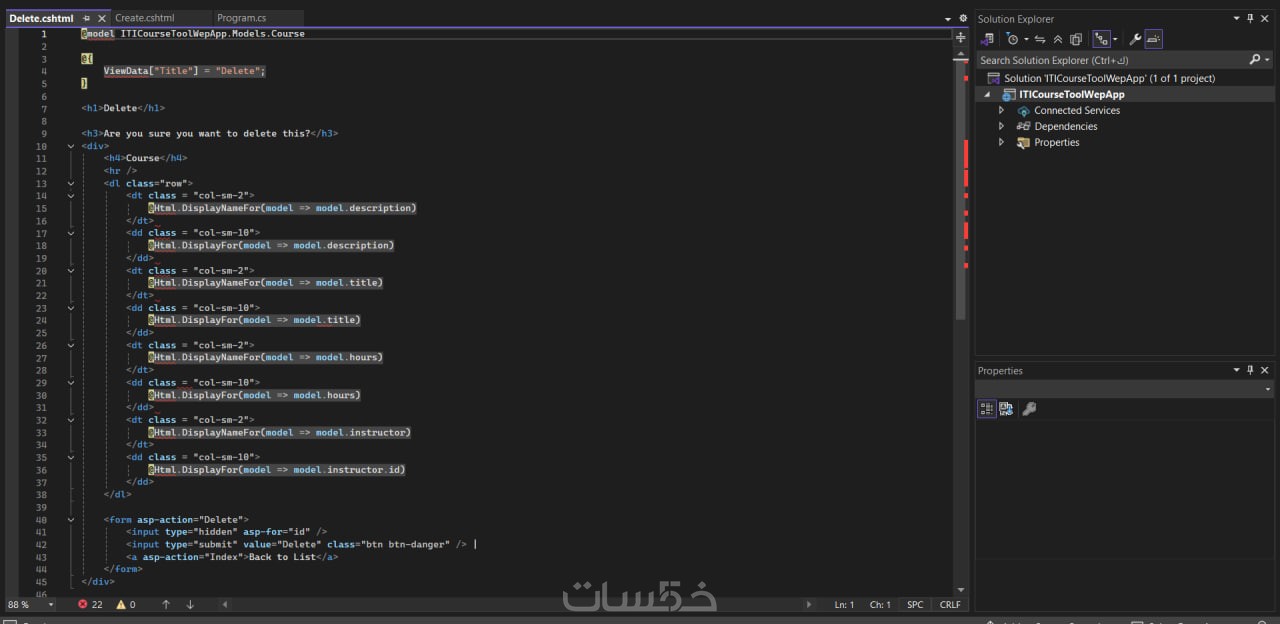Screen dimensions: 1280x624
Task: Click the ViewData["Title"] code line
Action: click(184, 71)
